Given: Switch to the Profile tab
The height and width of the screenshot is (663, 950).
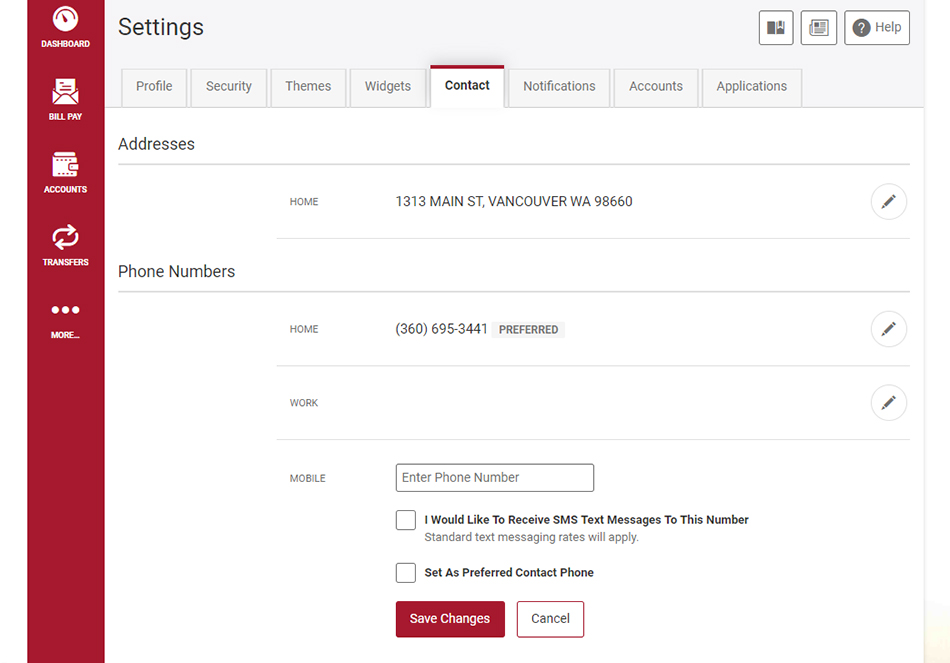Looking at the screenshot, I should click(x=154, y=87).
